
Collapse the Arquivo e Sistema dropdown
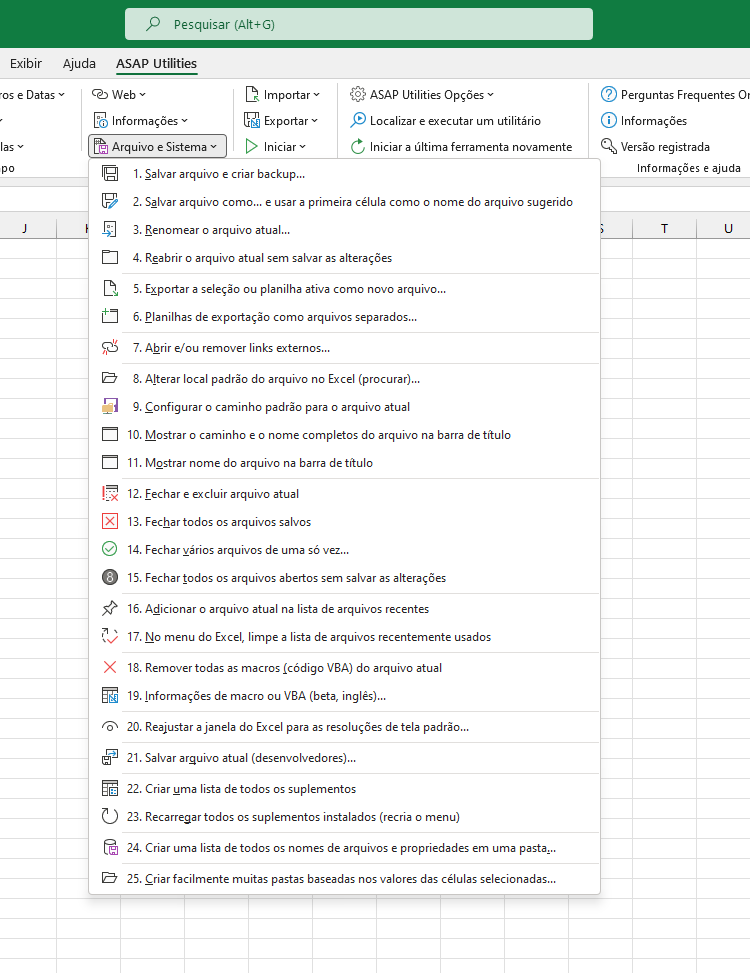[158, 146]
